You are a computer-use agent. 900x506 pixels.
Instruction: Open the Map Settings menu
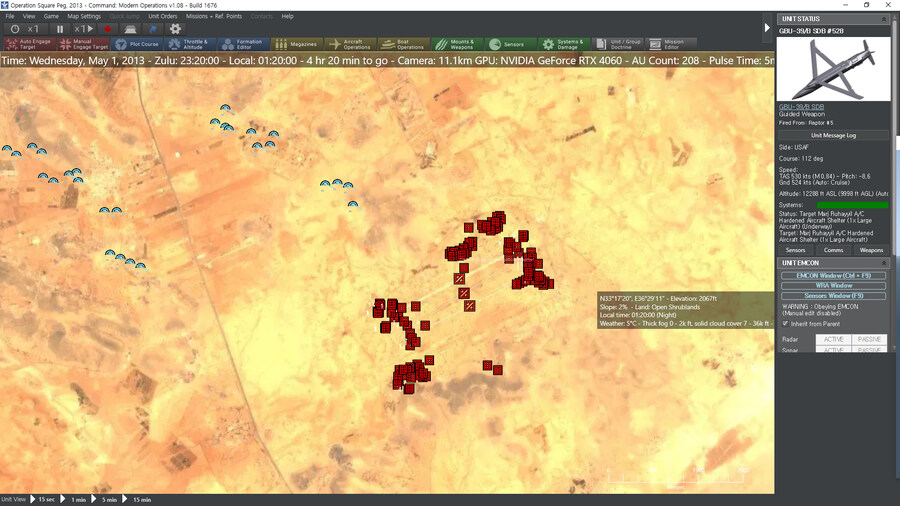click(84, 16)
